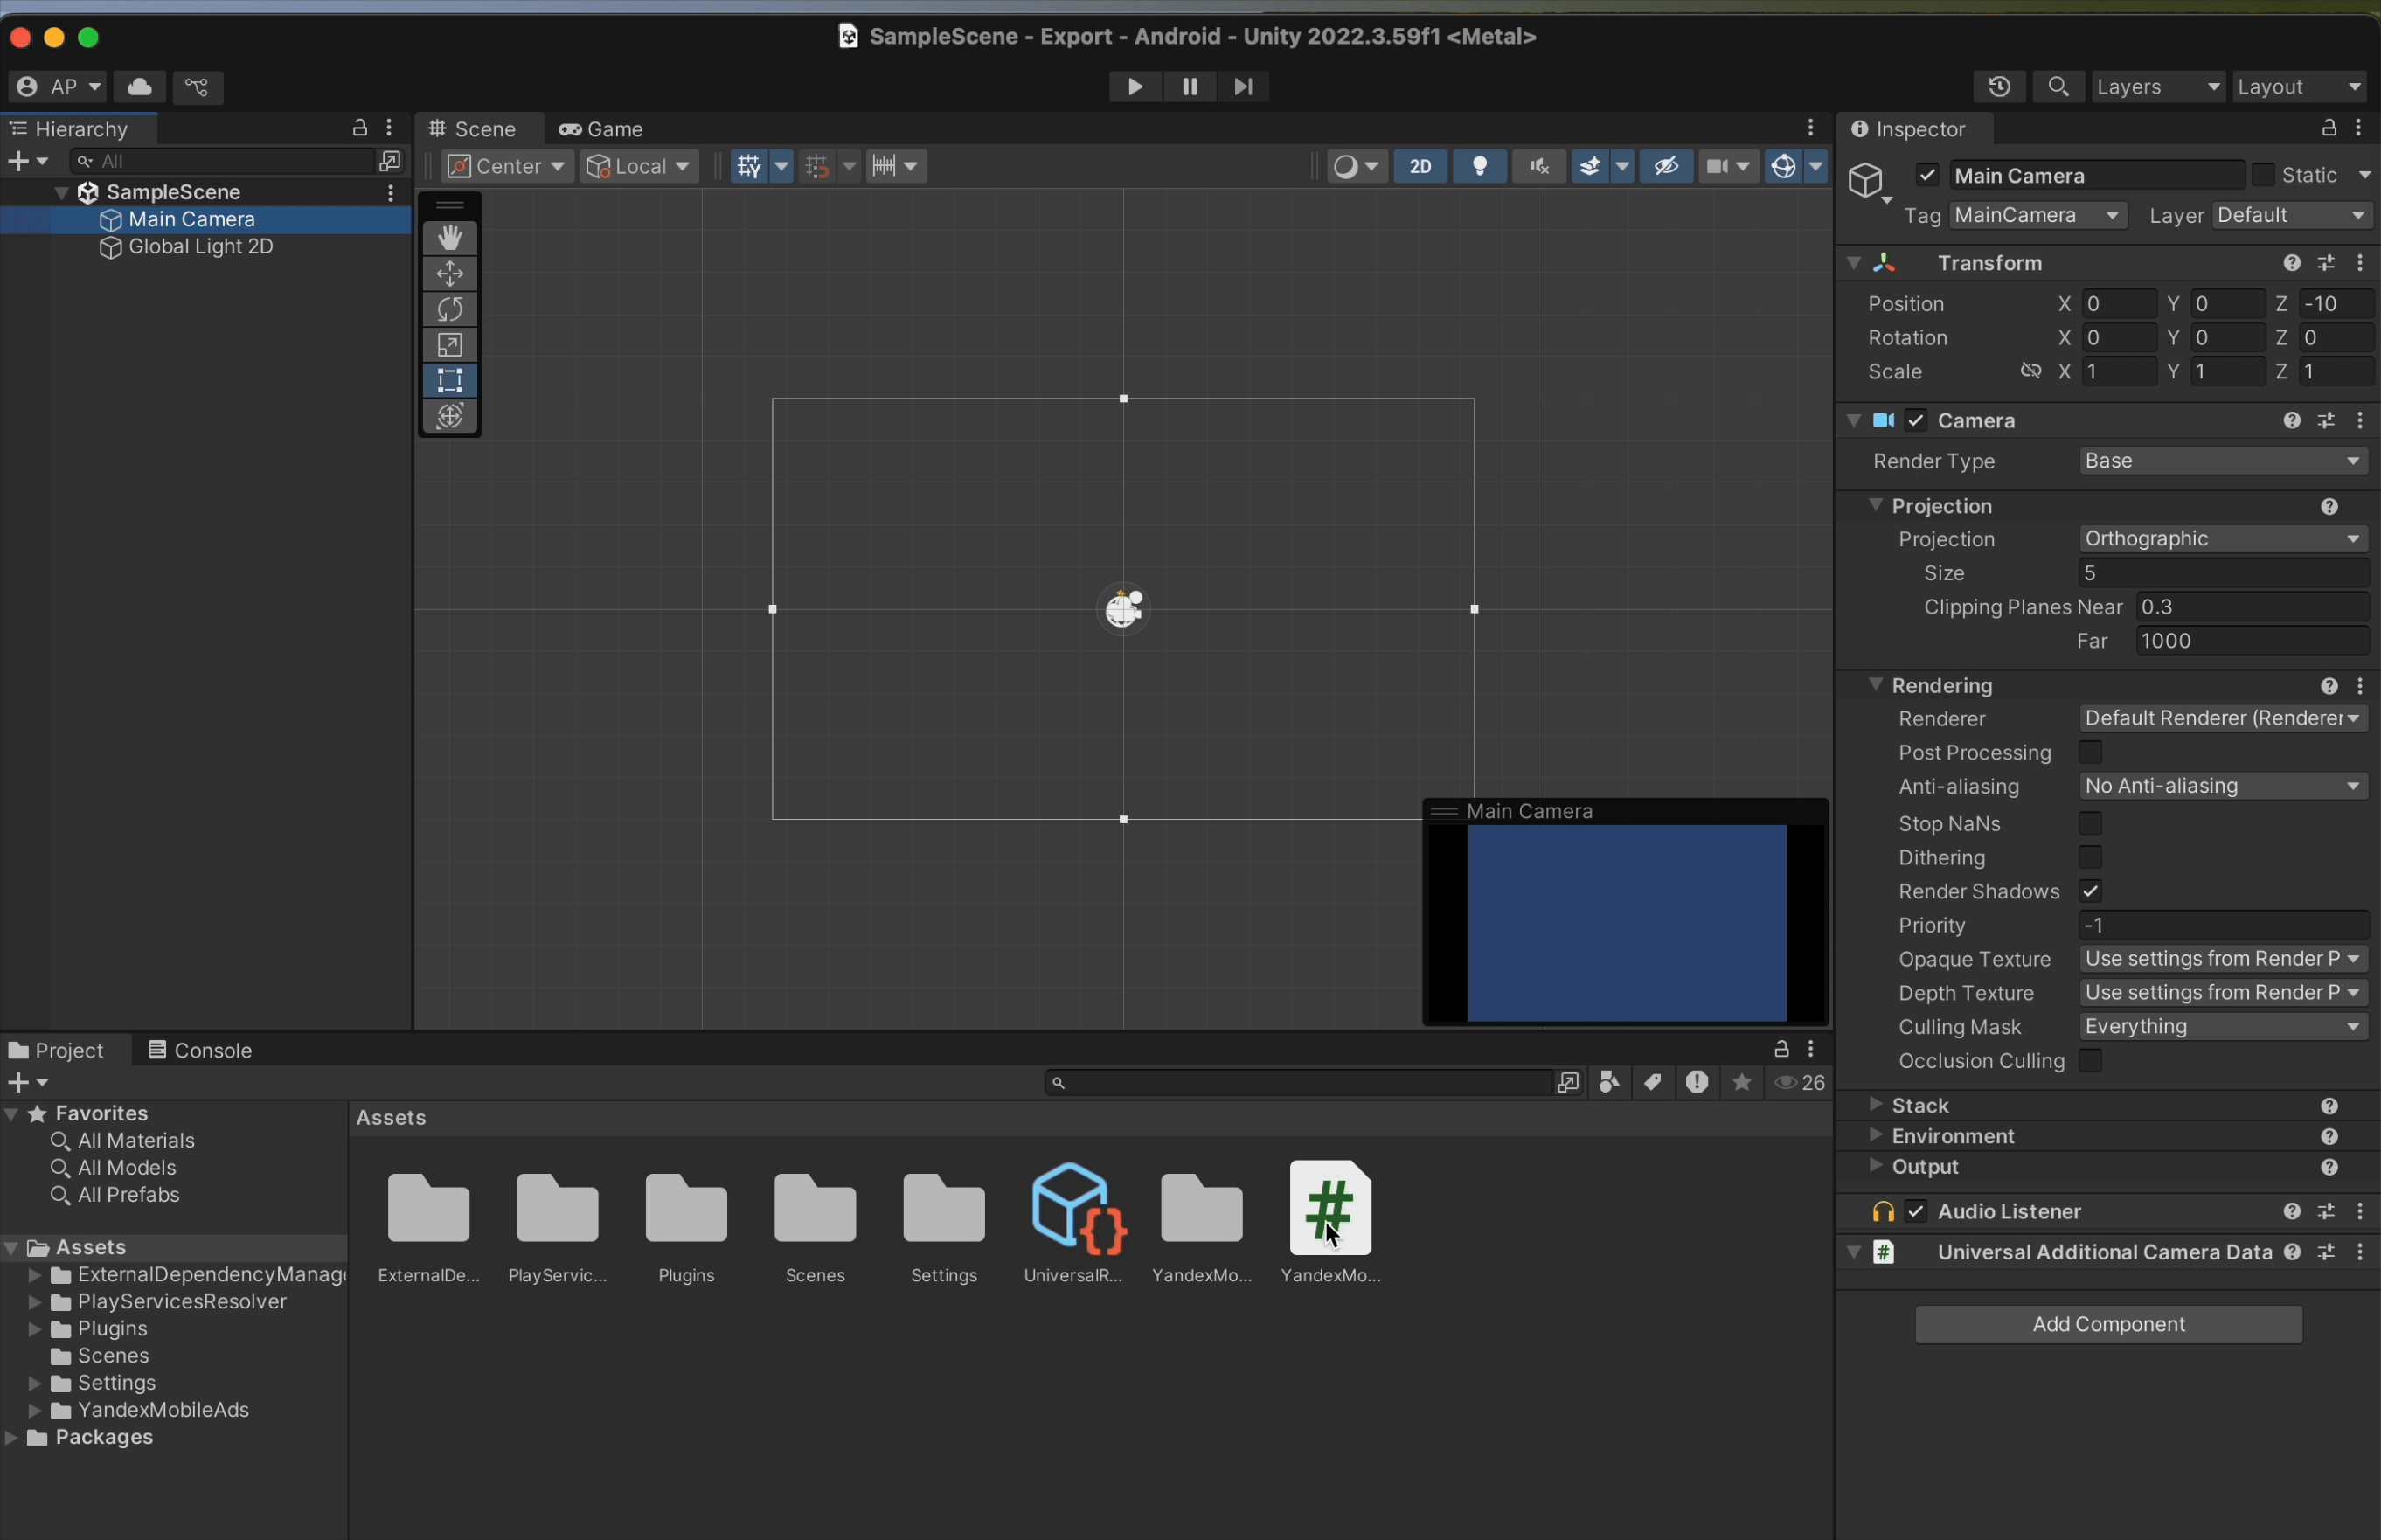Open global search magnifier icon

(x=2058, y=87)
